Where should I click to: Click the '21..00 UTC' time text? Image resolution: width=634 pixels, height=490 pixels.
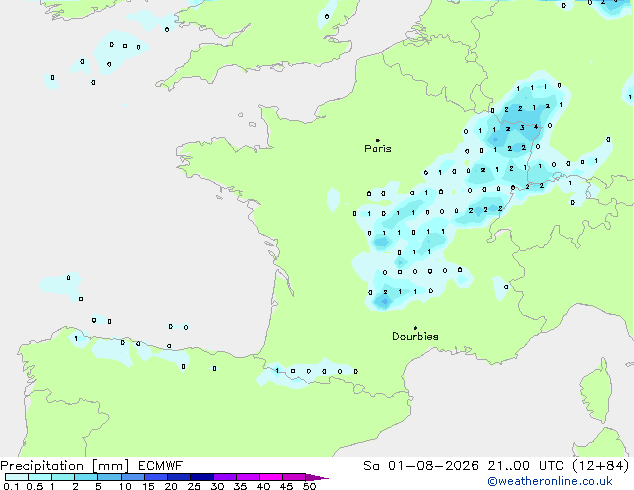tap(525, 466)
